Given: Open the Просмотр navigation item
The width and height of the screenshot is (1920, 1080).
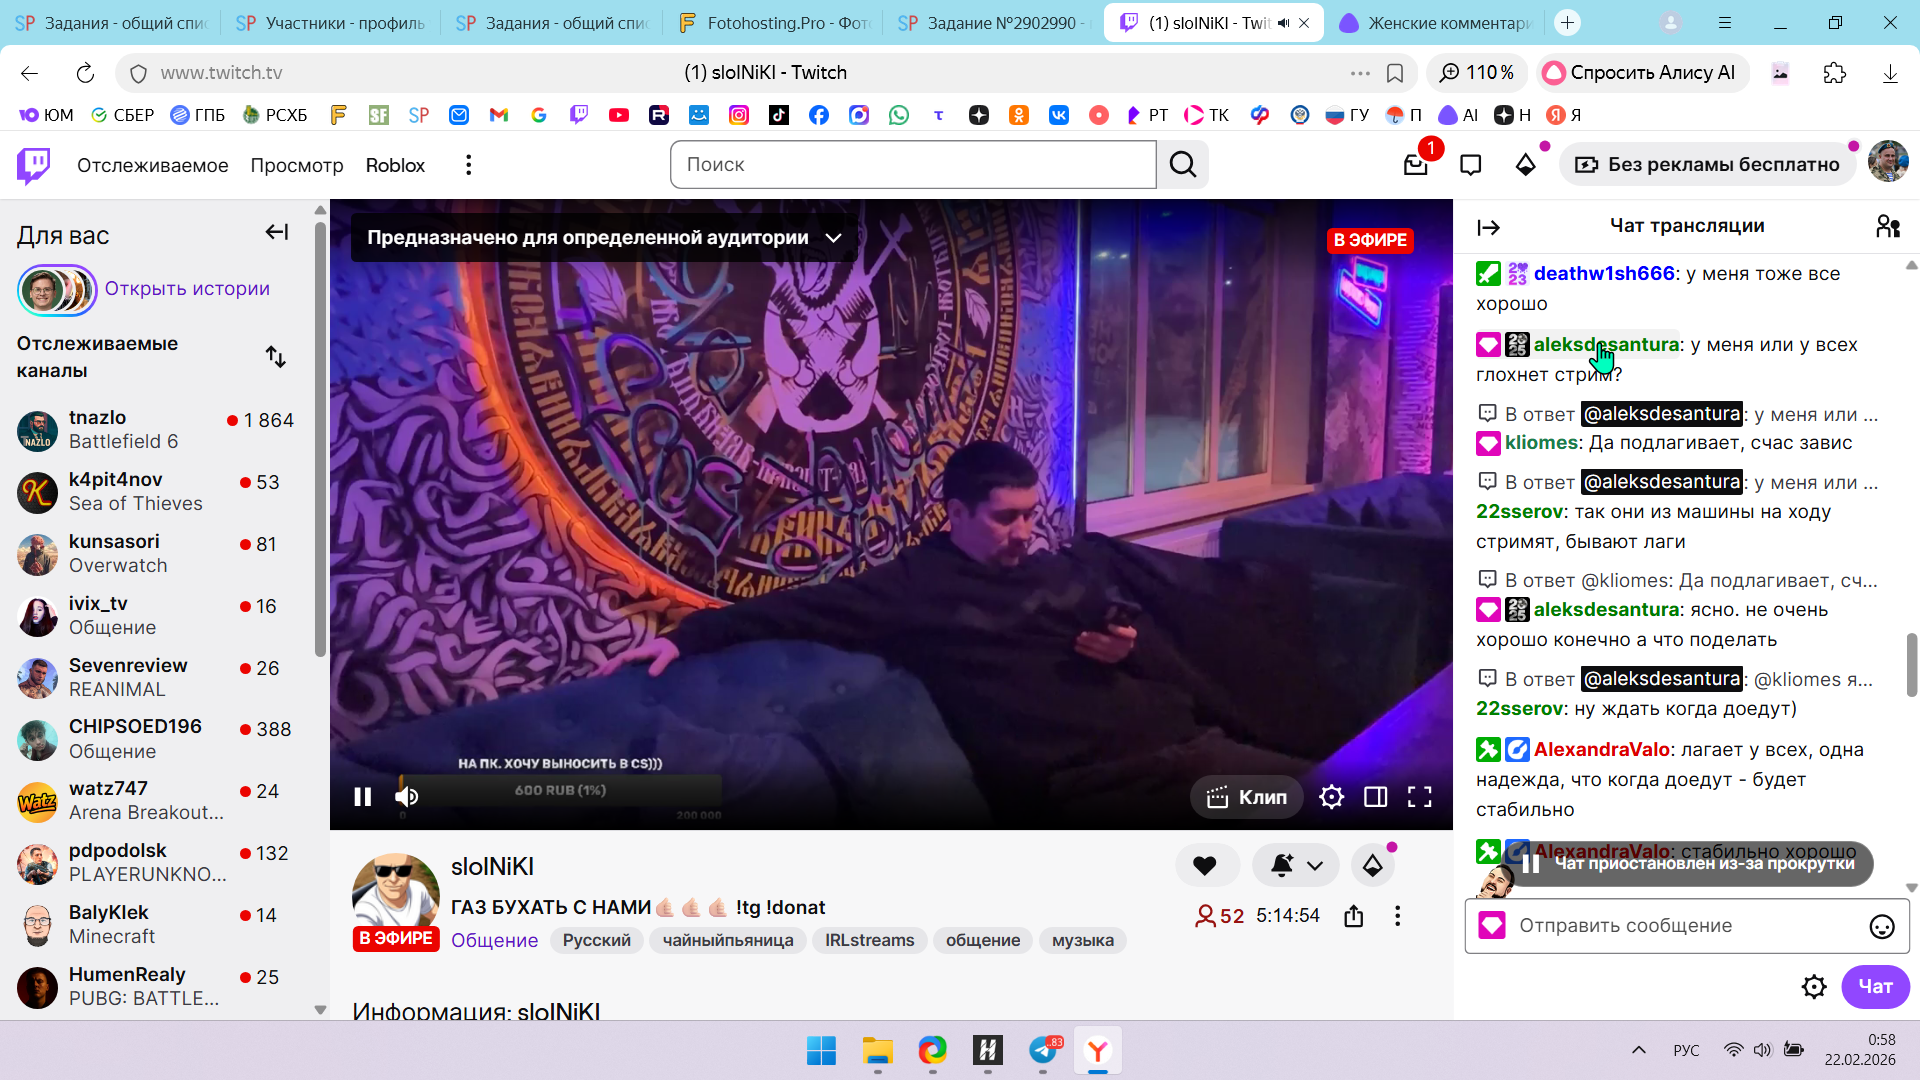Looking at the screenshot, I should (296, 165).
